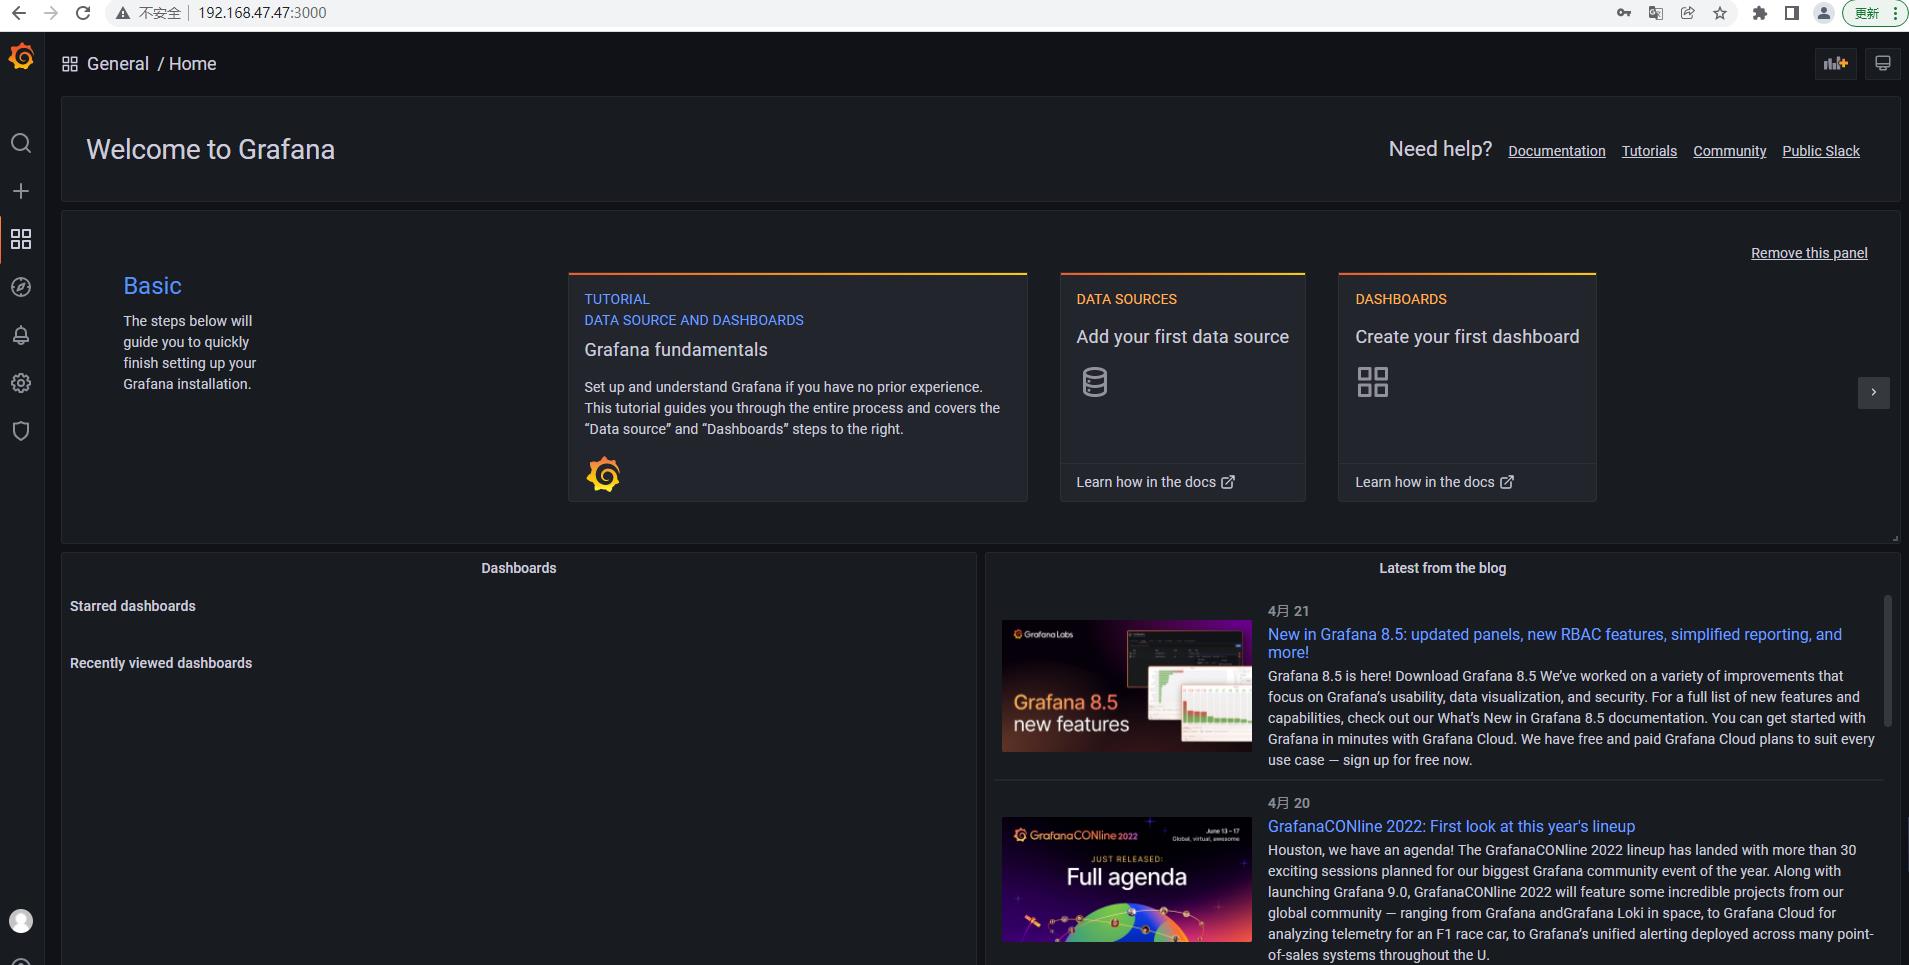Click General in the breadcrumb
The width and height of the screenshot is (1909, 965).
click(x=118, y=64)
